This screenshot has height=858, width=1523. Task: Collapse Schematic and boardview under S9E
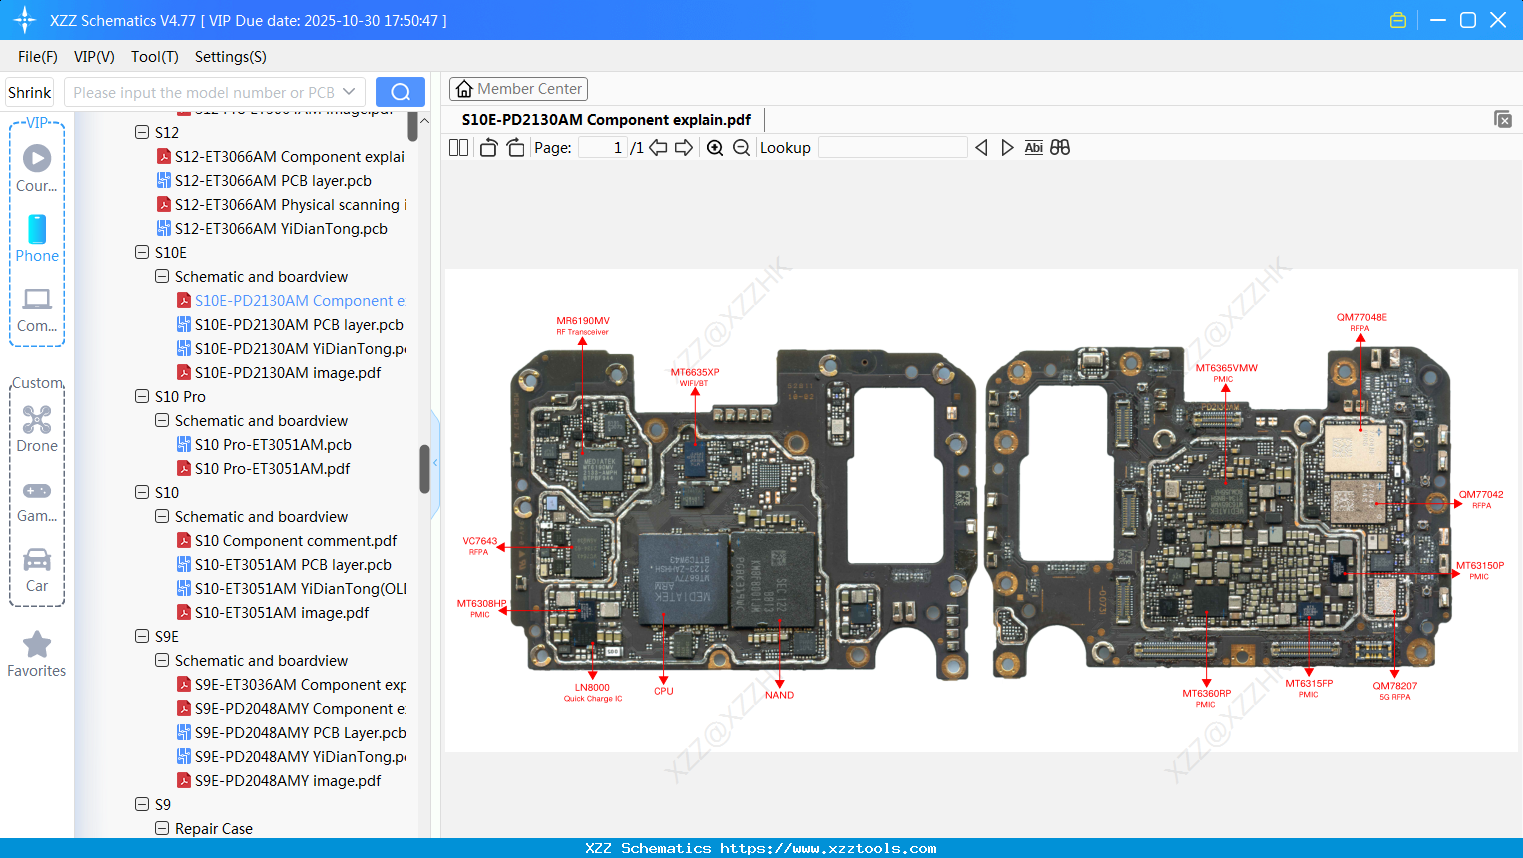(x=162, y=660)
